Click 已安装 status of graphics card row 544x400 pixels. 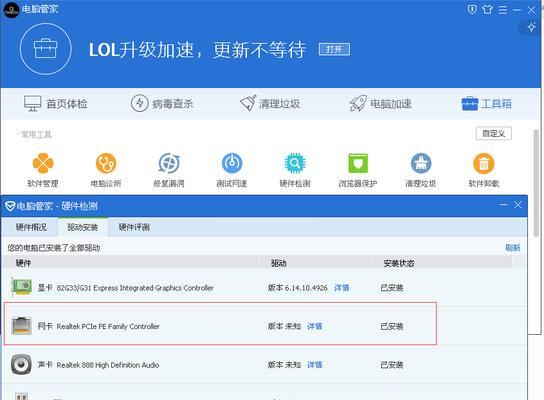coord(392,288)
